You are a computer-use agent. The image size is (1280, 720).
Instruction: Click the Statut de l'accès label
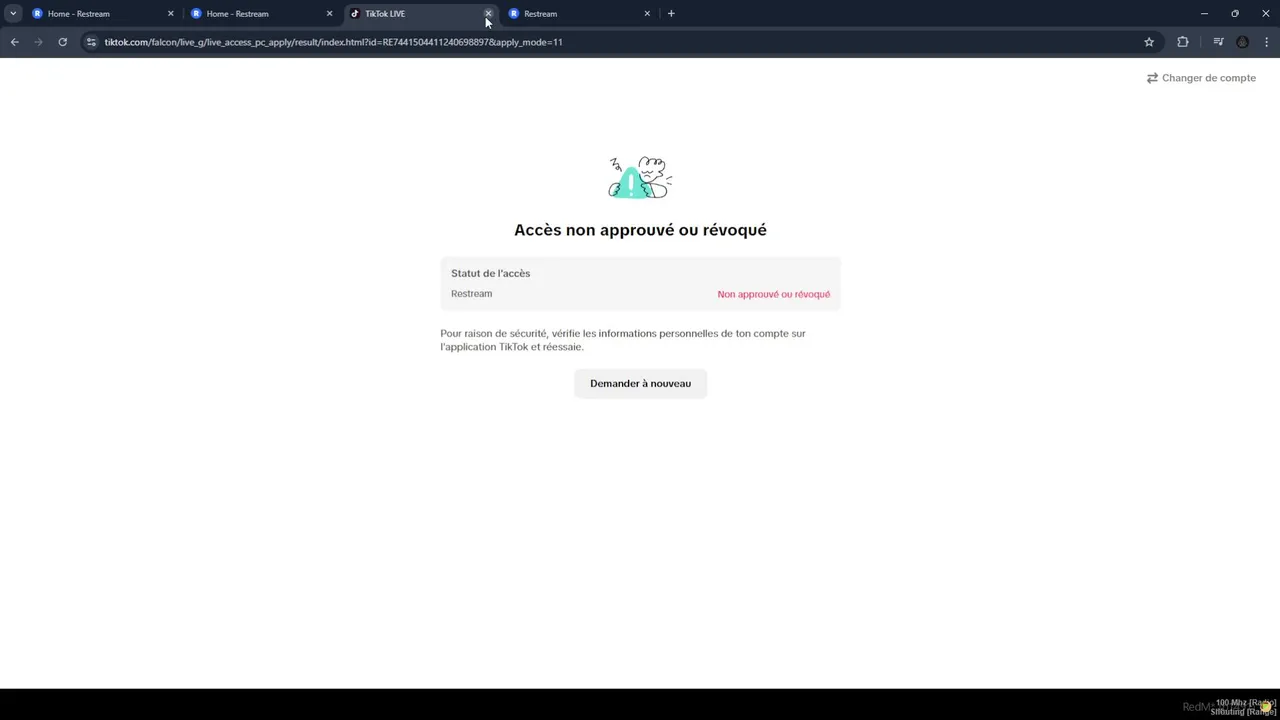click(x=490, y=273)
